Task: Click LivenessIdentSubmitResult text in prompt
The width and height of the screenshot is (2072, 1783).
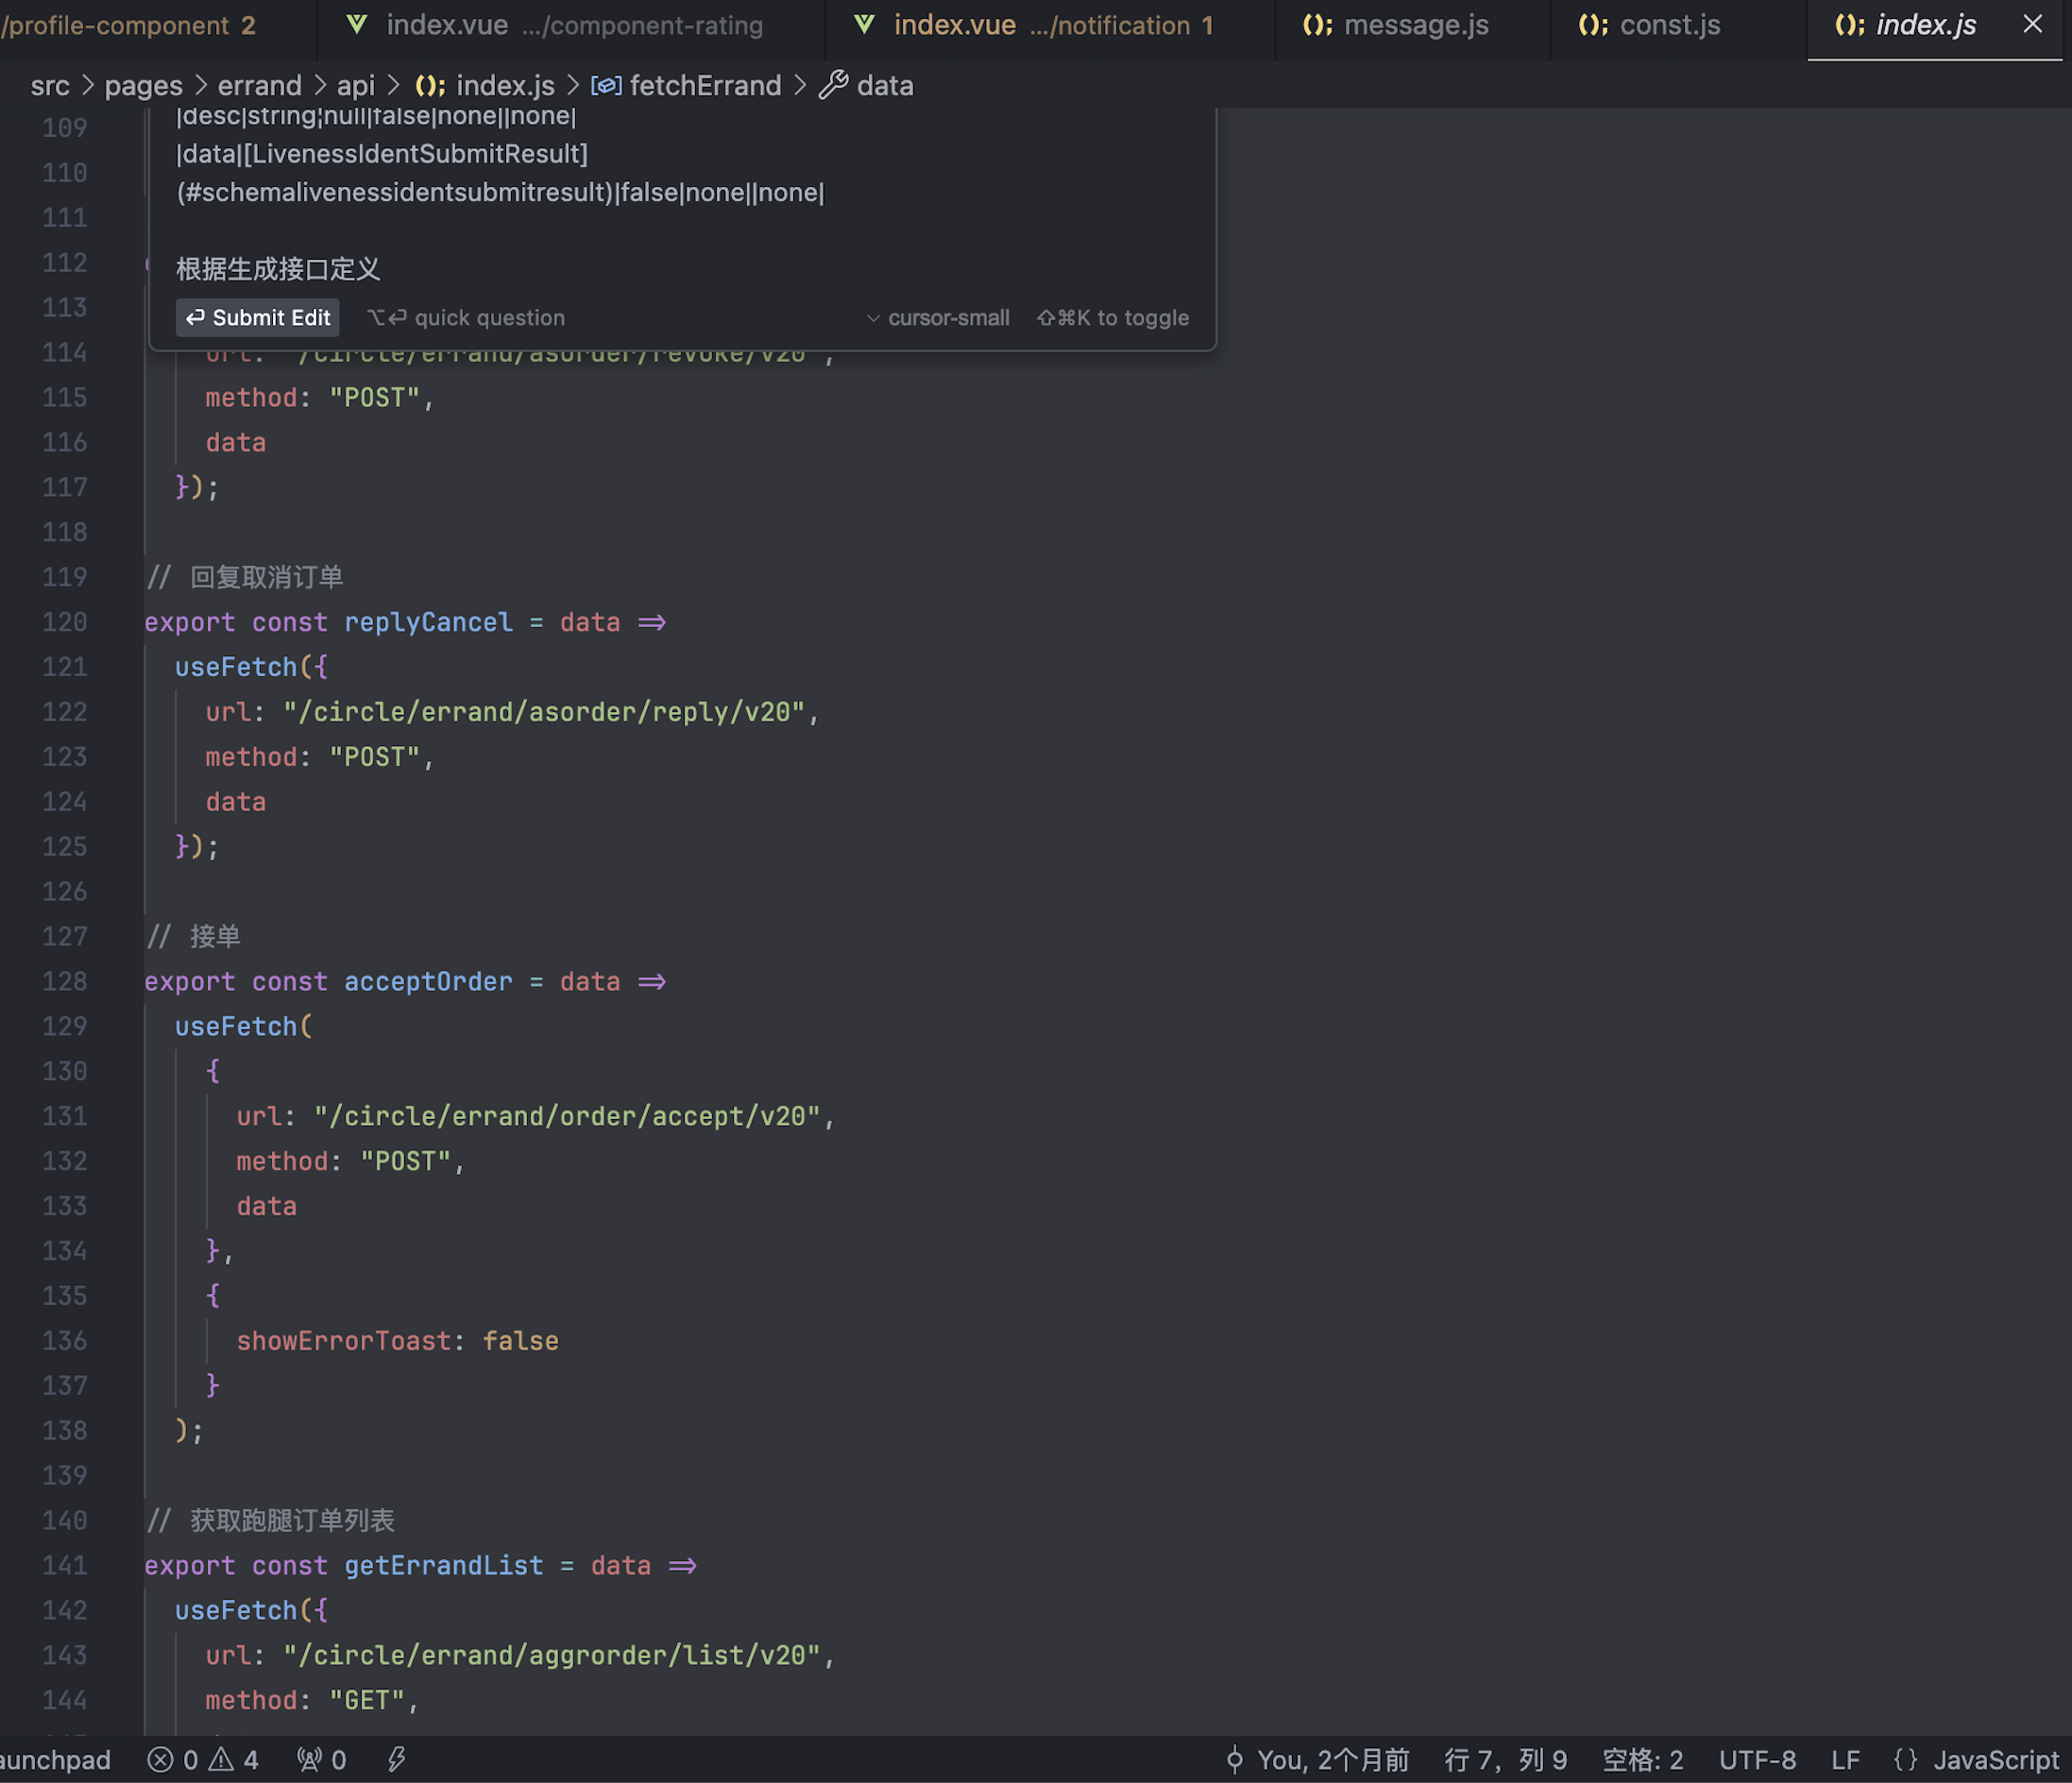Action: tap(415, 154)
